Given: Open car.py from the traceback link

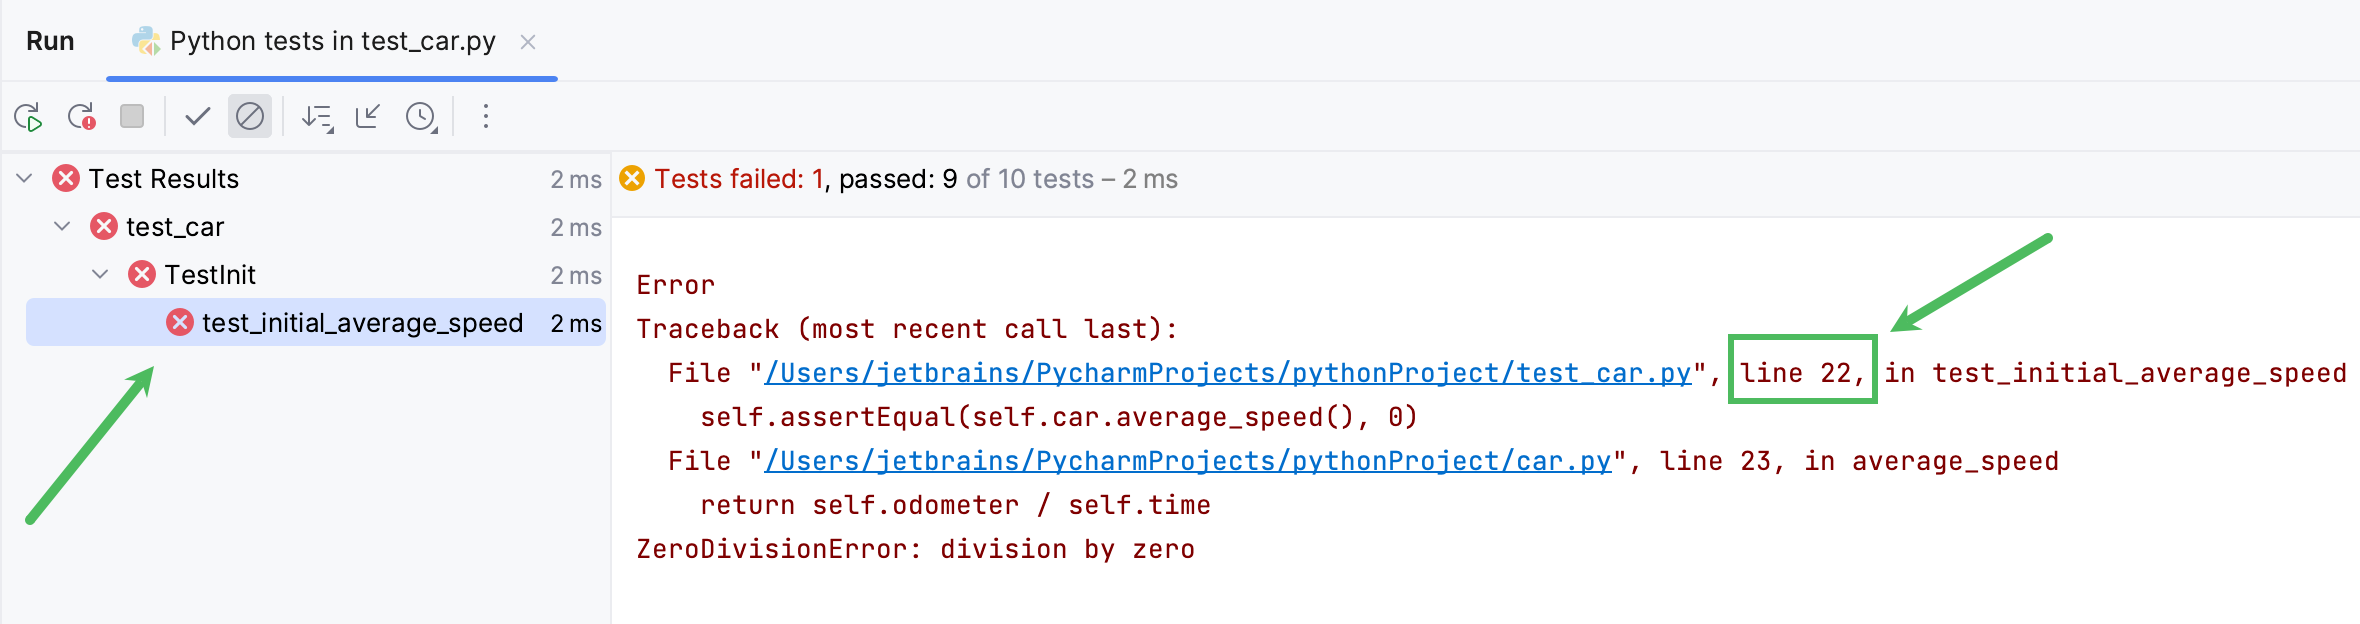Looking at the screenshot, I should [1189, 460].
